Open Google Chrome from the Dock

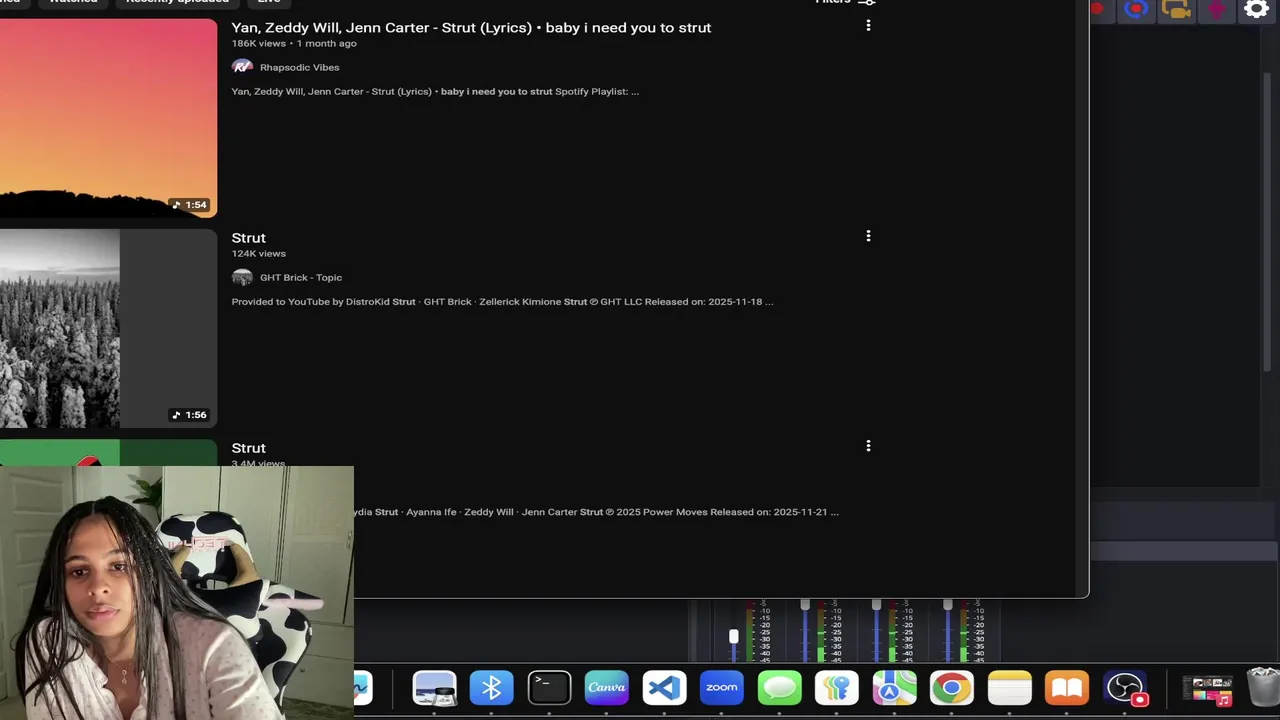pos(951,688)
